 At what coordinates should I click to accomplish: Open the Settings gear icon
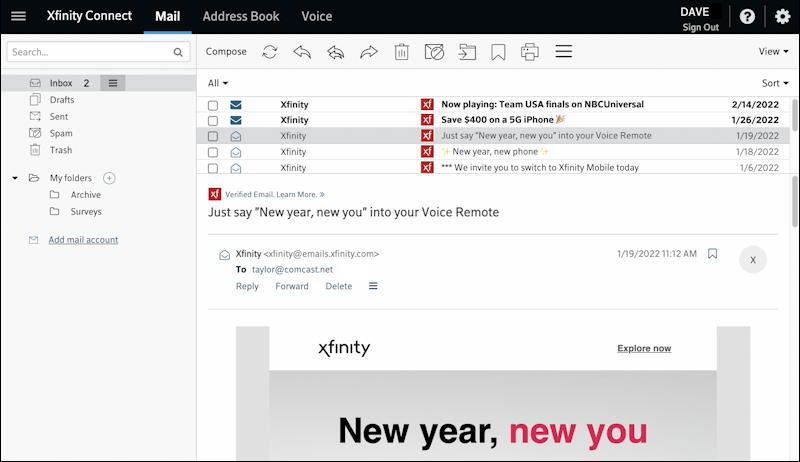(782, 17)
